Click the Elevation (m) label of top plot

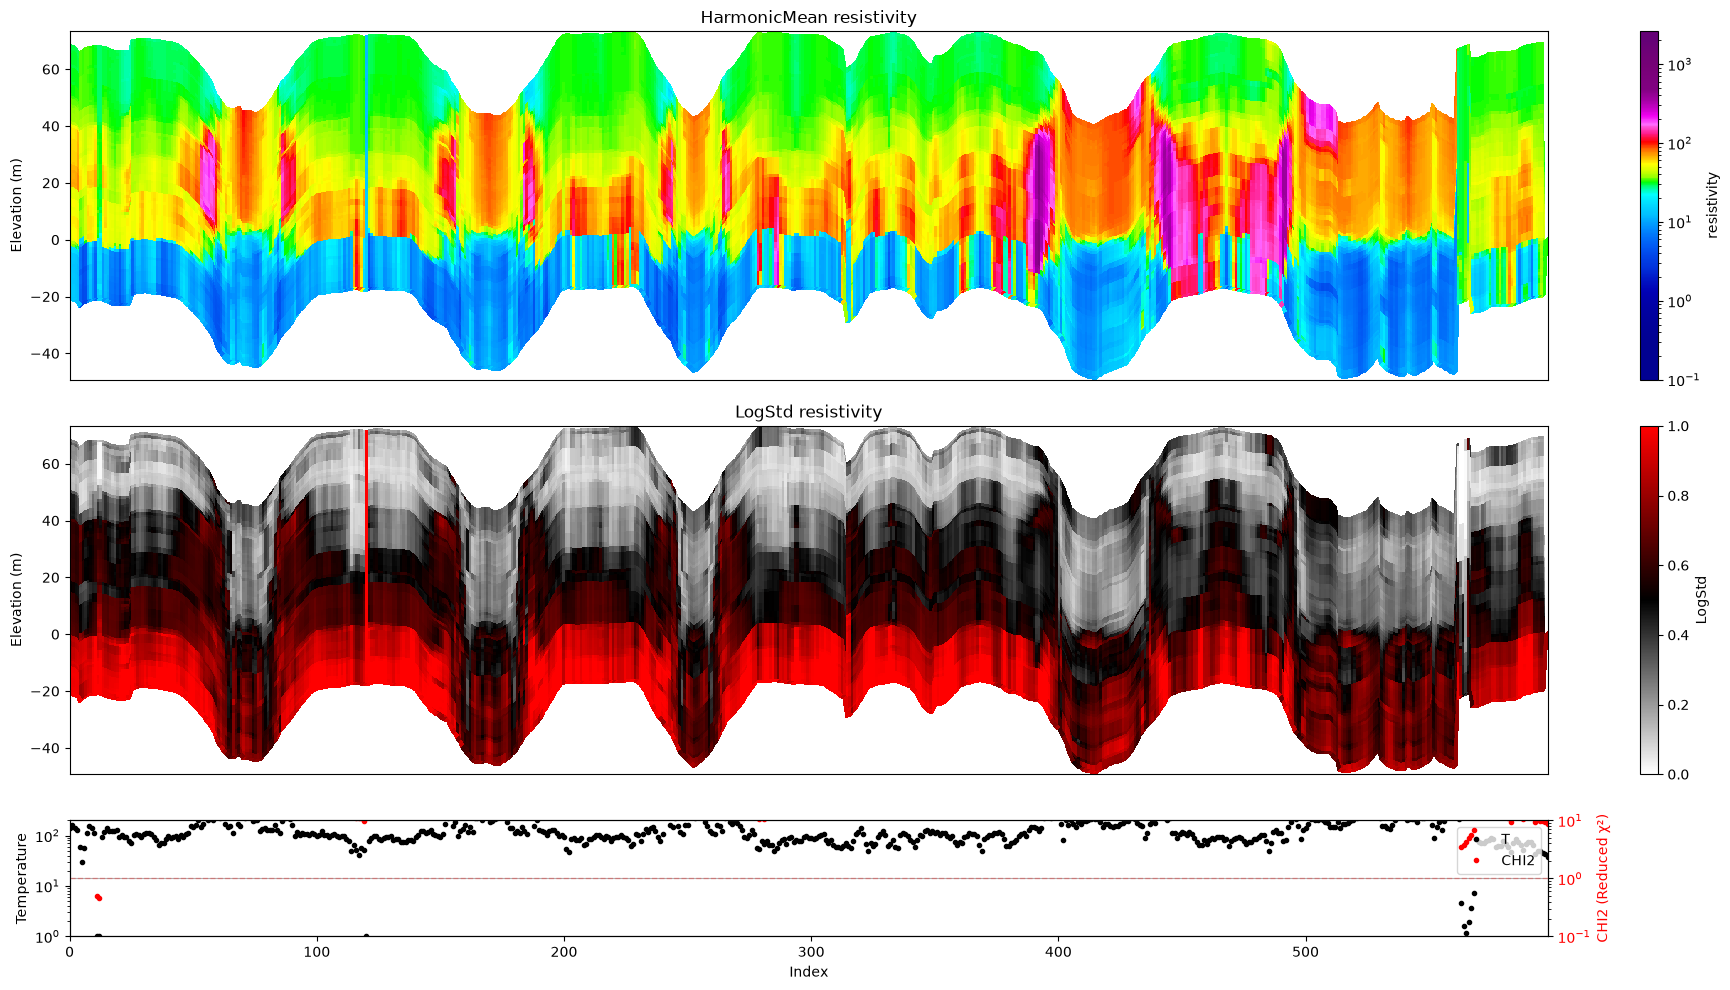coord(16,205)
